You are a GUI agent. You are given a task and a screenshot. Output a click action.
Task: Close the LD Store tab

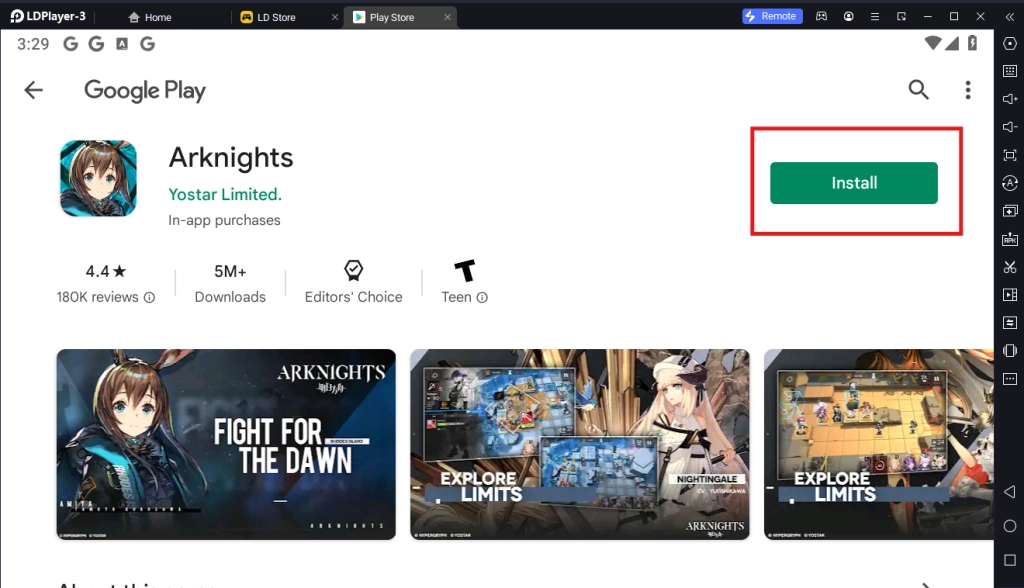coord(335,17)
